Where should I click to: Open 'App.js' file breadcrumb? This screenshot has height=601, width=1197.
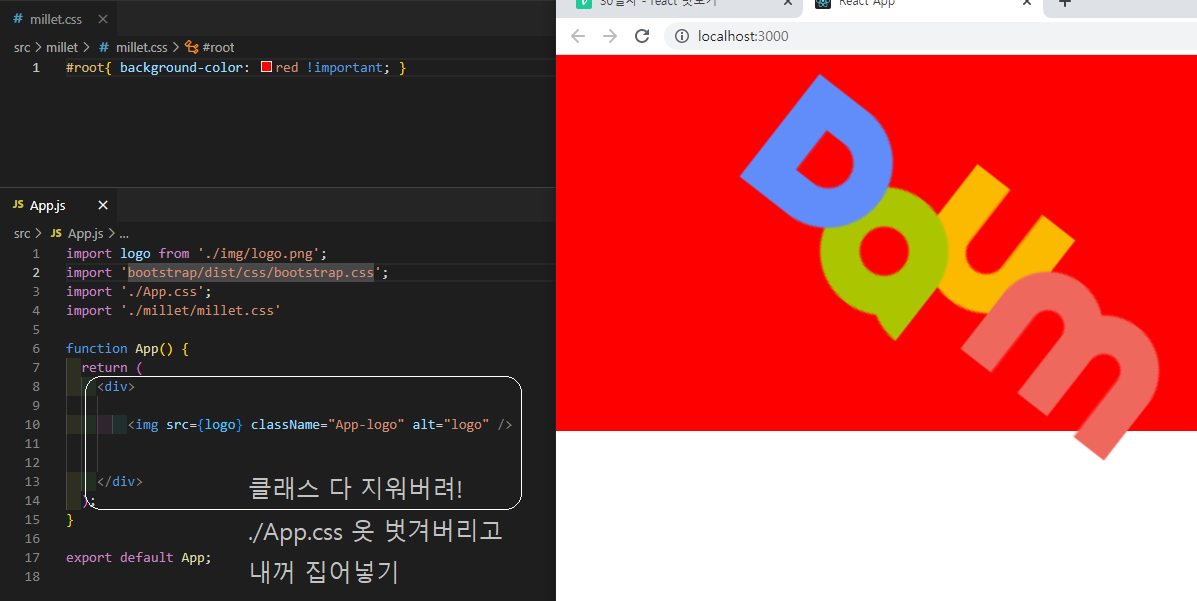pos(86,234)
